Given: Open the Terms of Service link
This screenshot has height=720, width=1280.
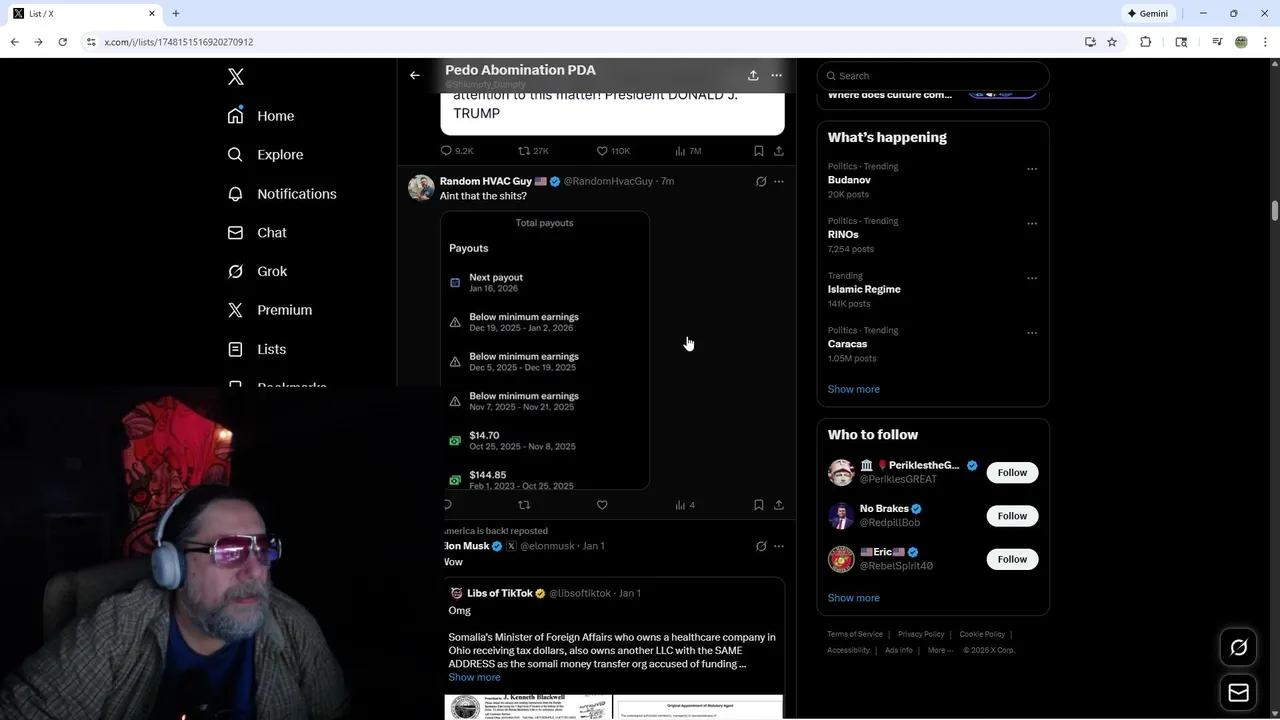Looking at the screenshot, I should tap(855, 634).
